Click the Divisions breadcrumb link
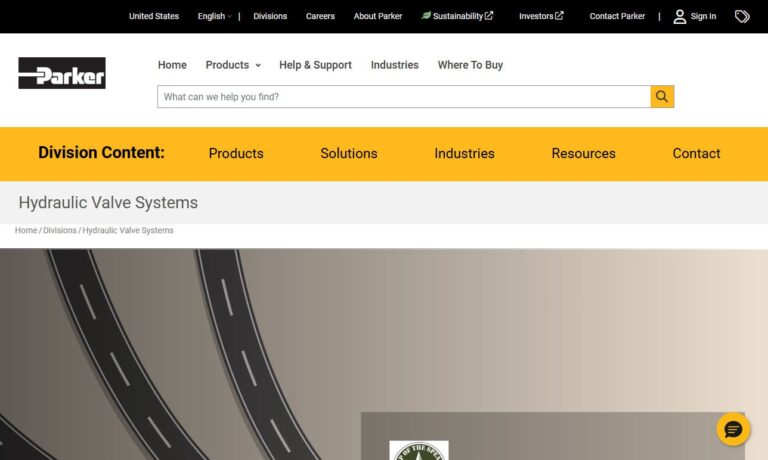Image resolution: width=768 pixels, height=460 pixels. coord(60,230)
